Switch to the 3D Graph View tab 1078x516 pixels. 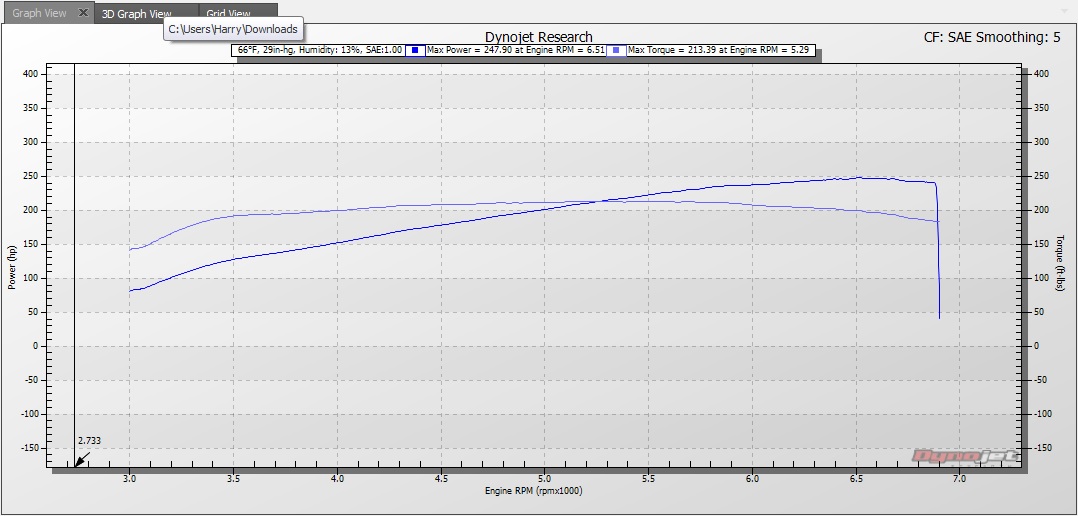[137, 14]
